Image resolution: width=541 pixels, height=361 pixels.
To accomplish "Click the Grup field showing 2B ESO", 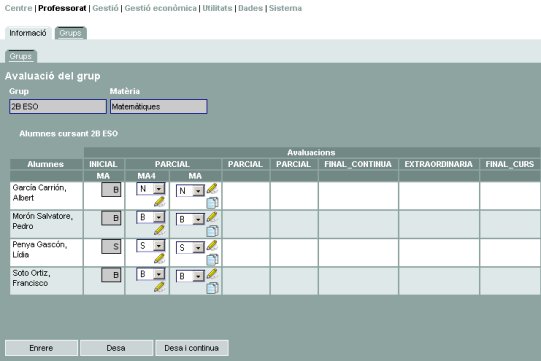I will coord(58,106).
